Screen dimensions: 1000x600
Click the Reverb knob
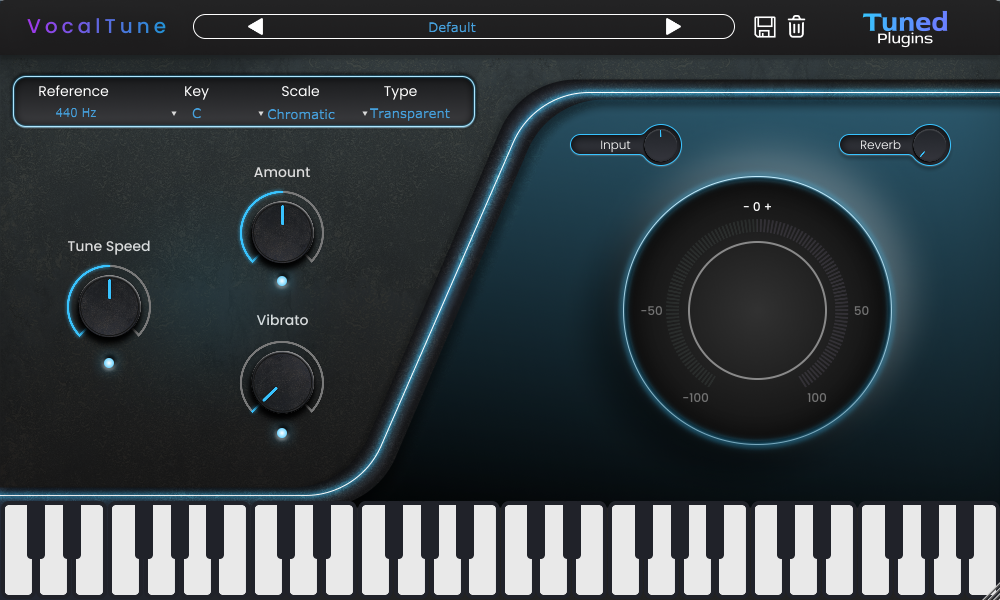click(x=929, y=145)
